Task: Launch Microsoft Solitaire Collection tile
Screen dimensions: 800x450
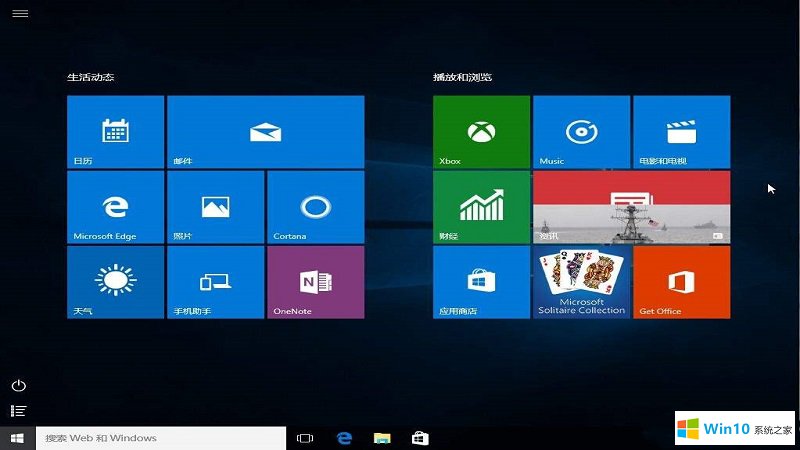Action: [x=582, y=282]
